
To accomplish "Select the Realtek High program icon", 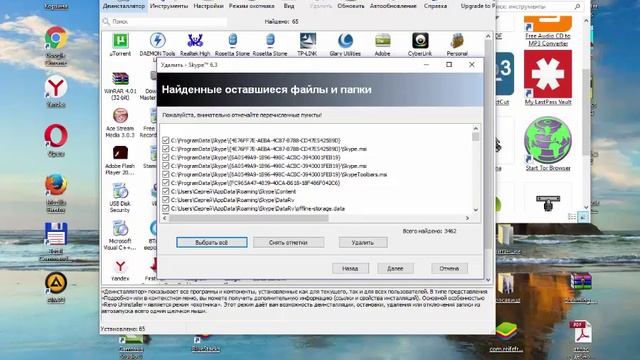I will point(195,44).
